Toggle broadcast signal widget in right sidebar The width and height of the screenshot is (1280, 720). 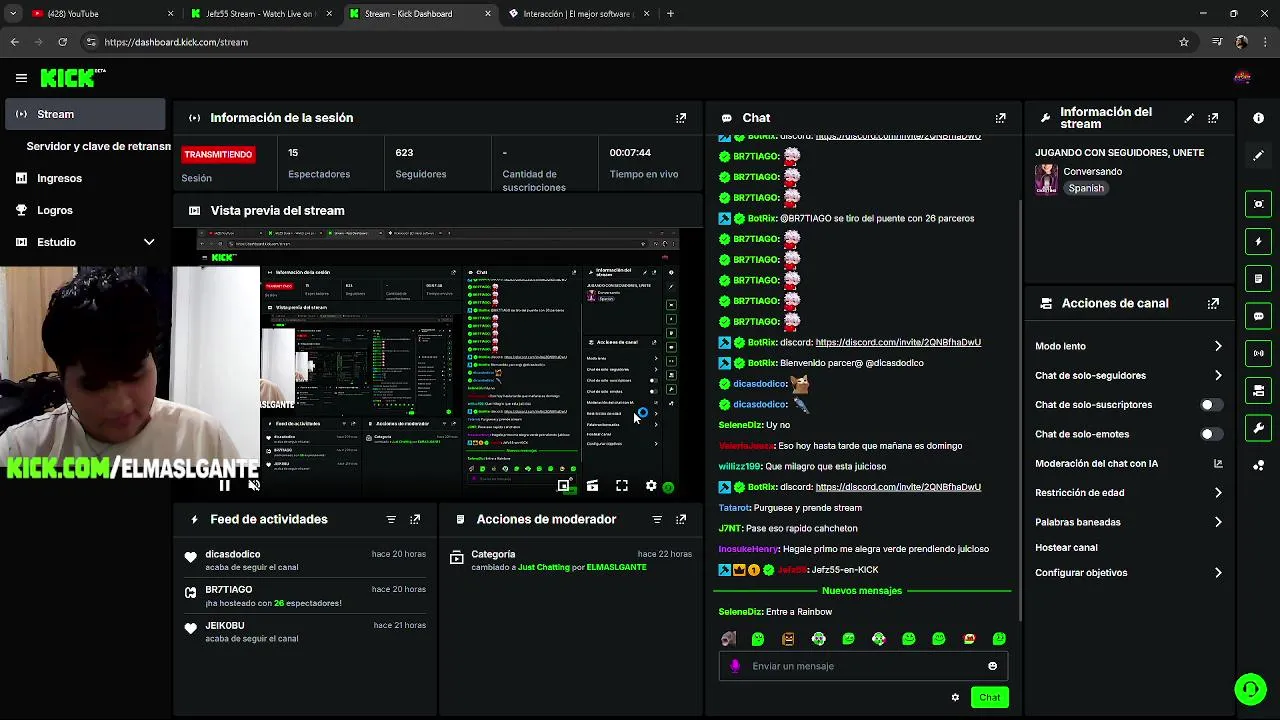point(1259,353)
